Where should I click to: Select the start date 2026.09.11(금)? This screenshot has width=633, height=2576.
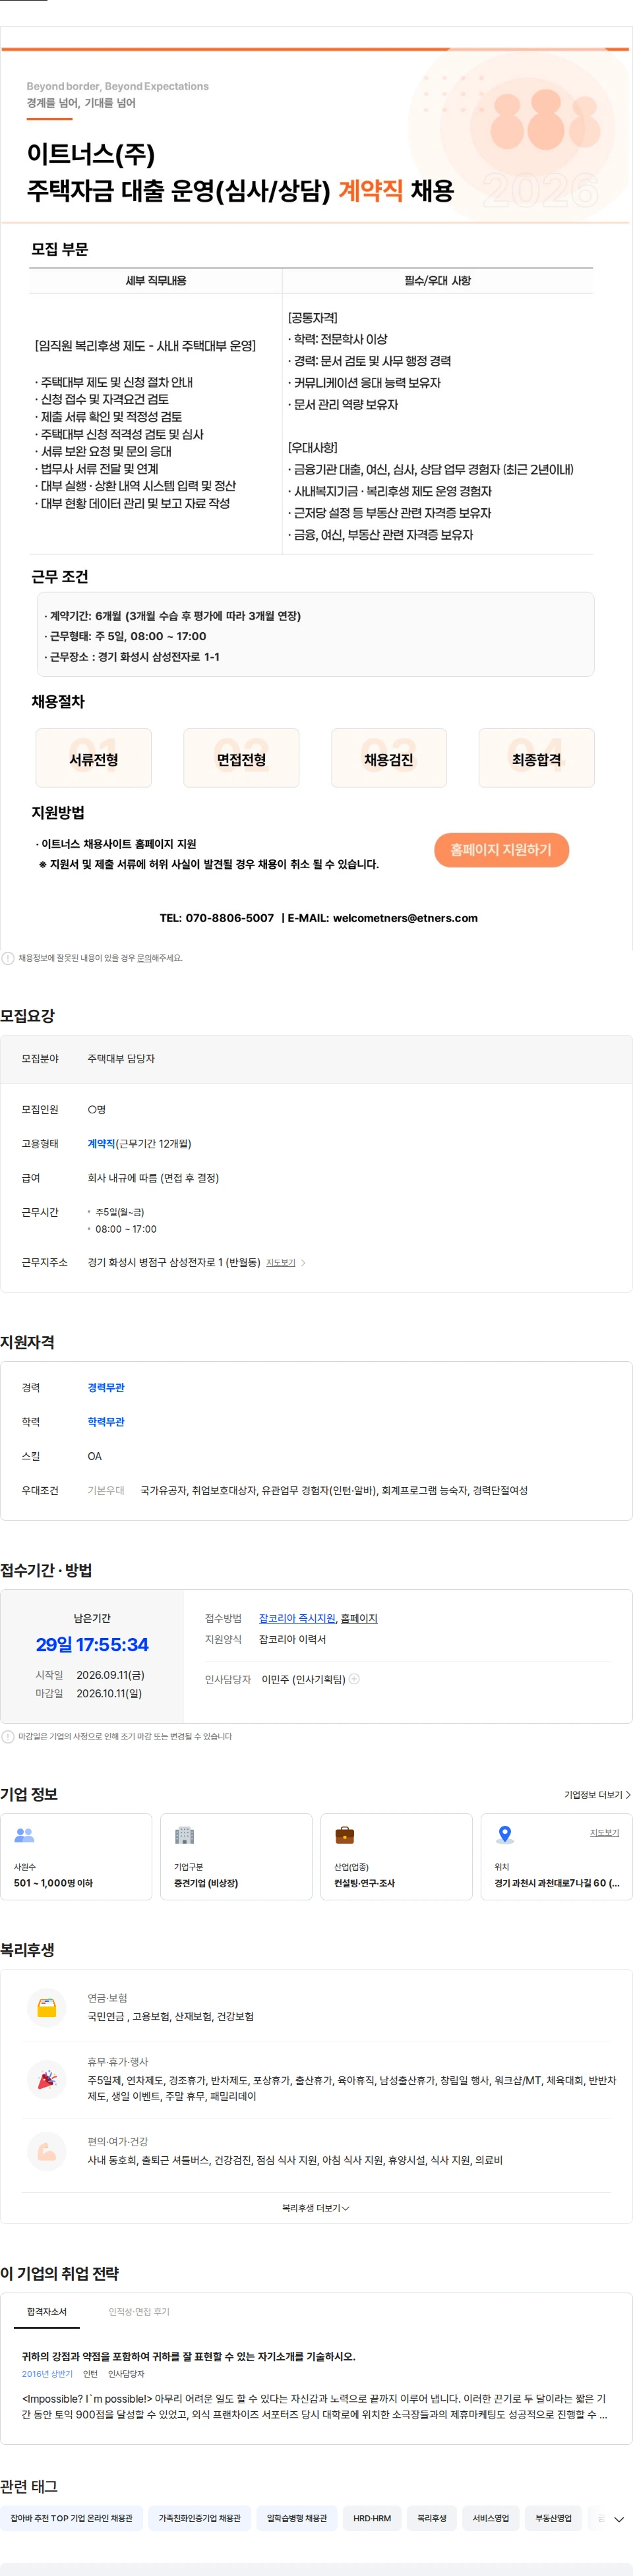click(110, 1675)
